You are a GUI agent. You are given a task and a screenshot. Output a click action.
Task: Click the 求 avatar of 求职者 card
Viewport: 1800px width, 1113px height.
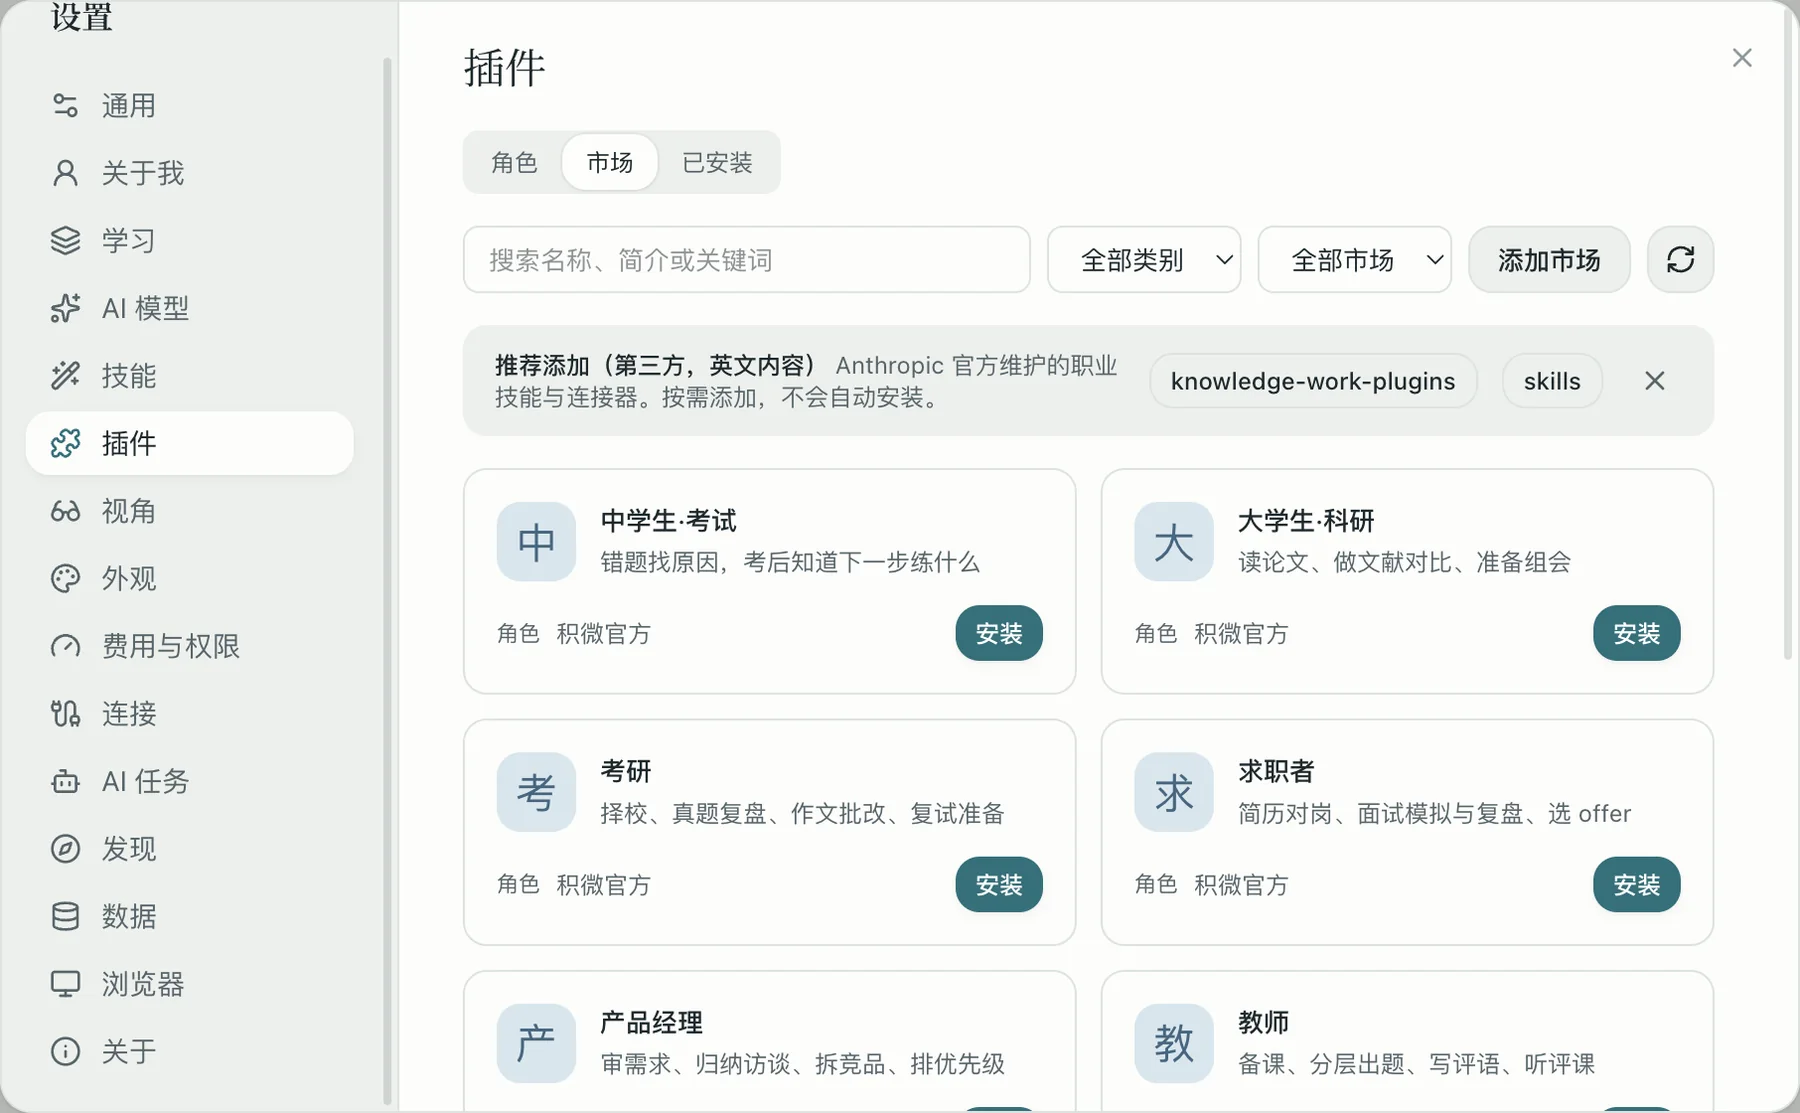point(1174,792)
